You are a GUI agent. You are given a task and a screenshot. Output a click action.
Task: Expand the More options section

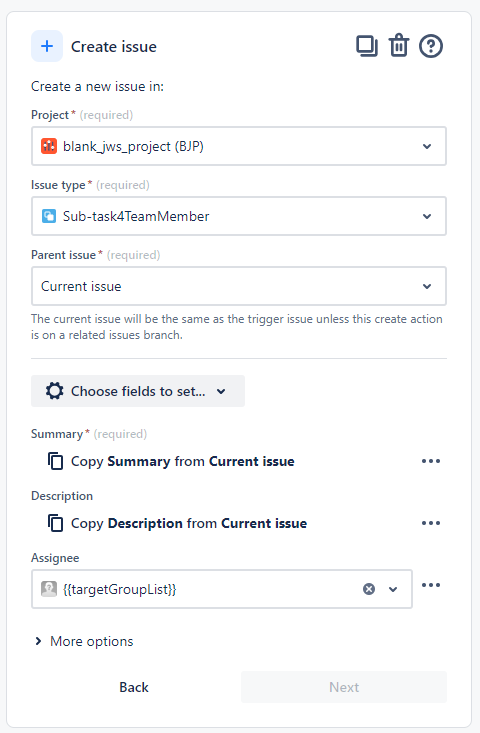pos(84,641)
